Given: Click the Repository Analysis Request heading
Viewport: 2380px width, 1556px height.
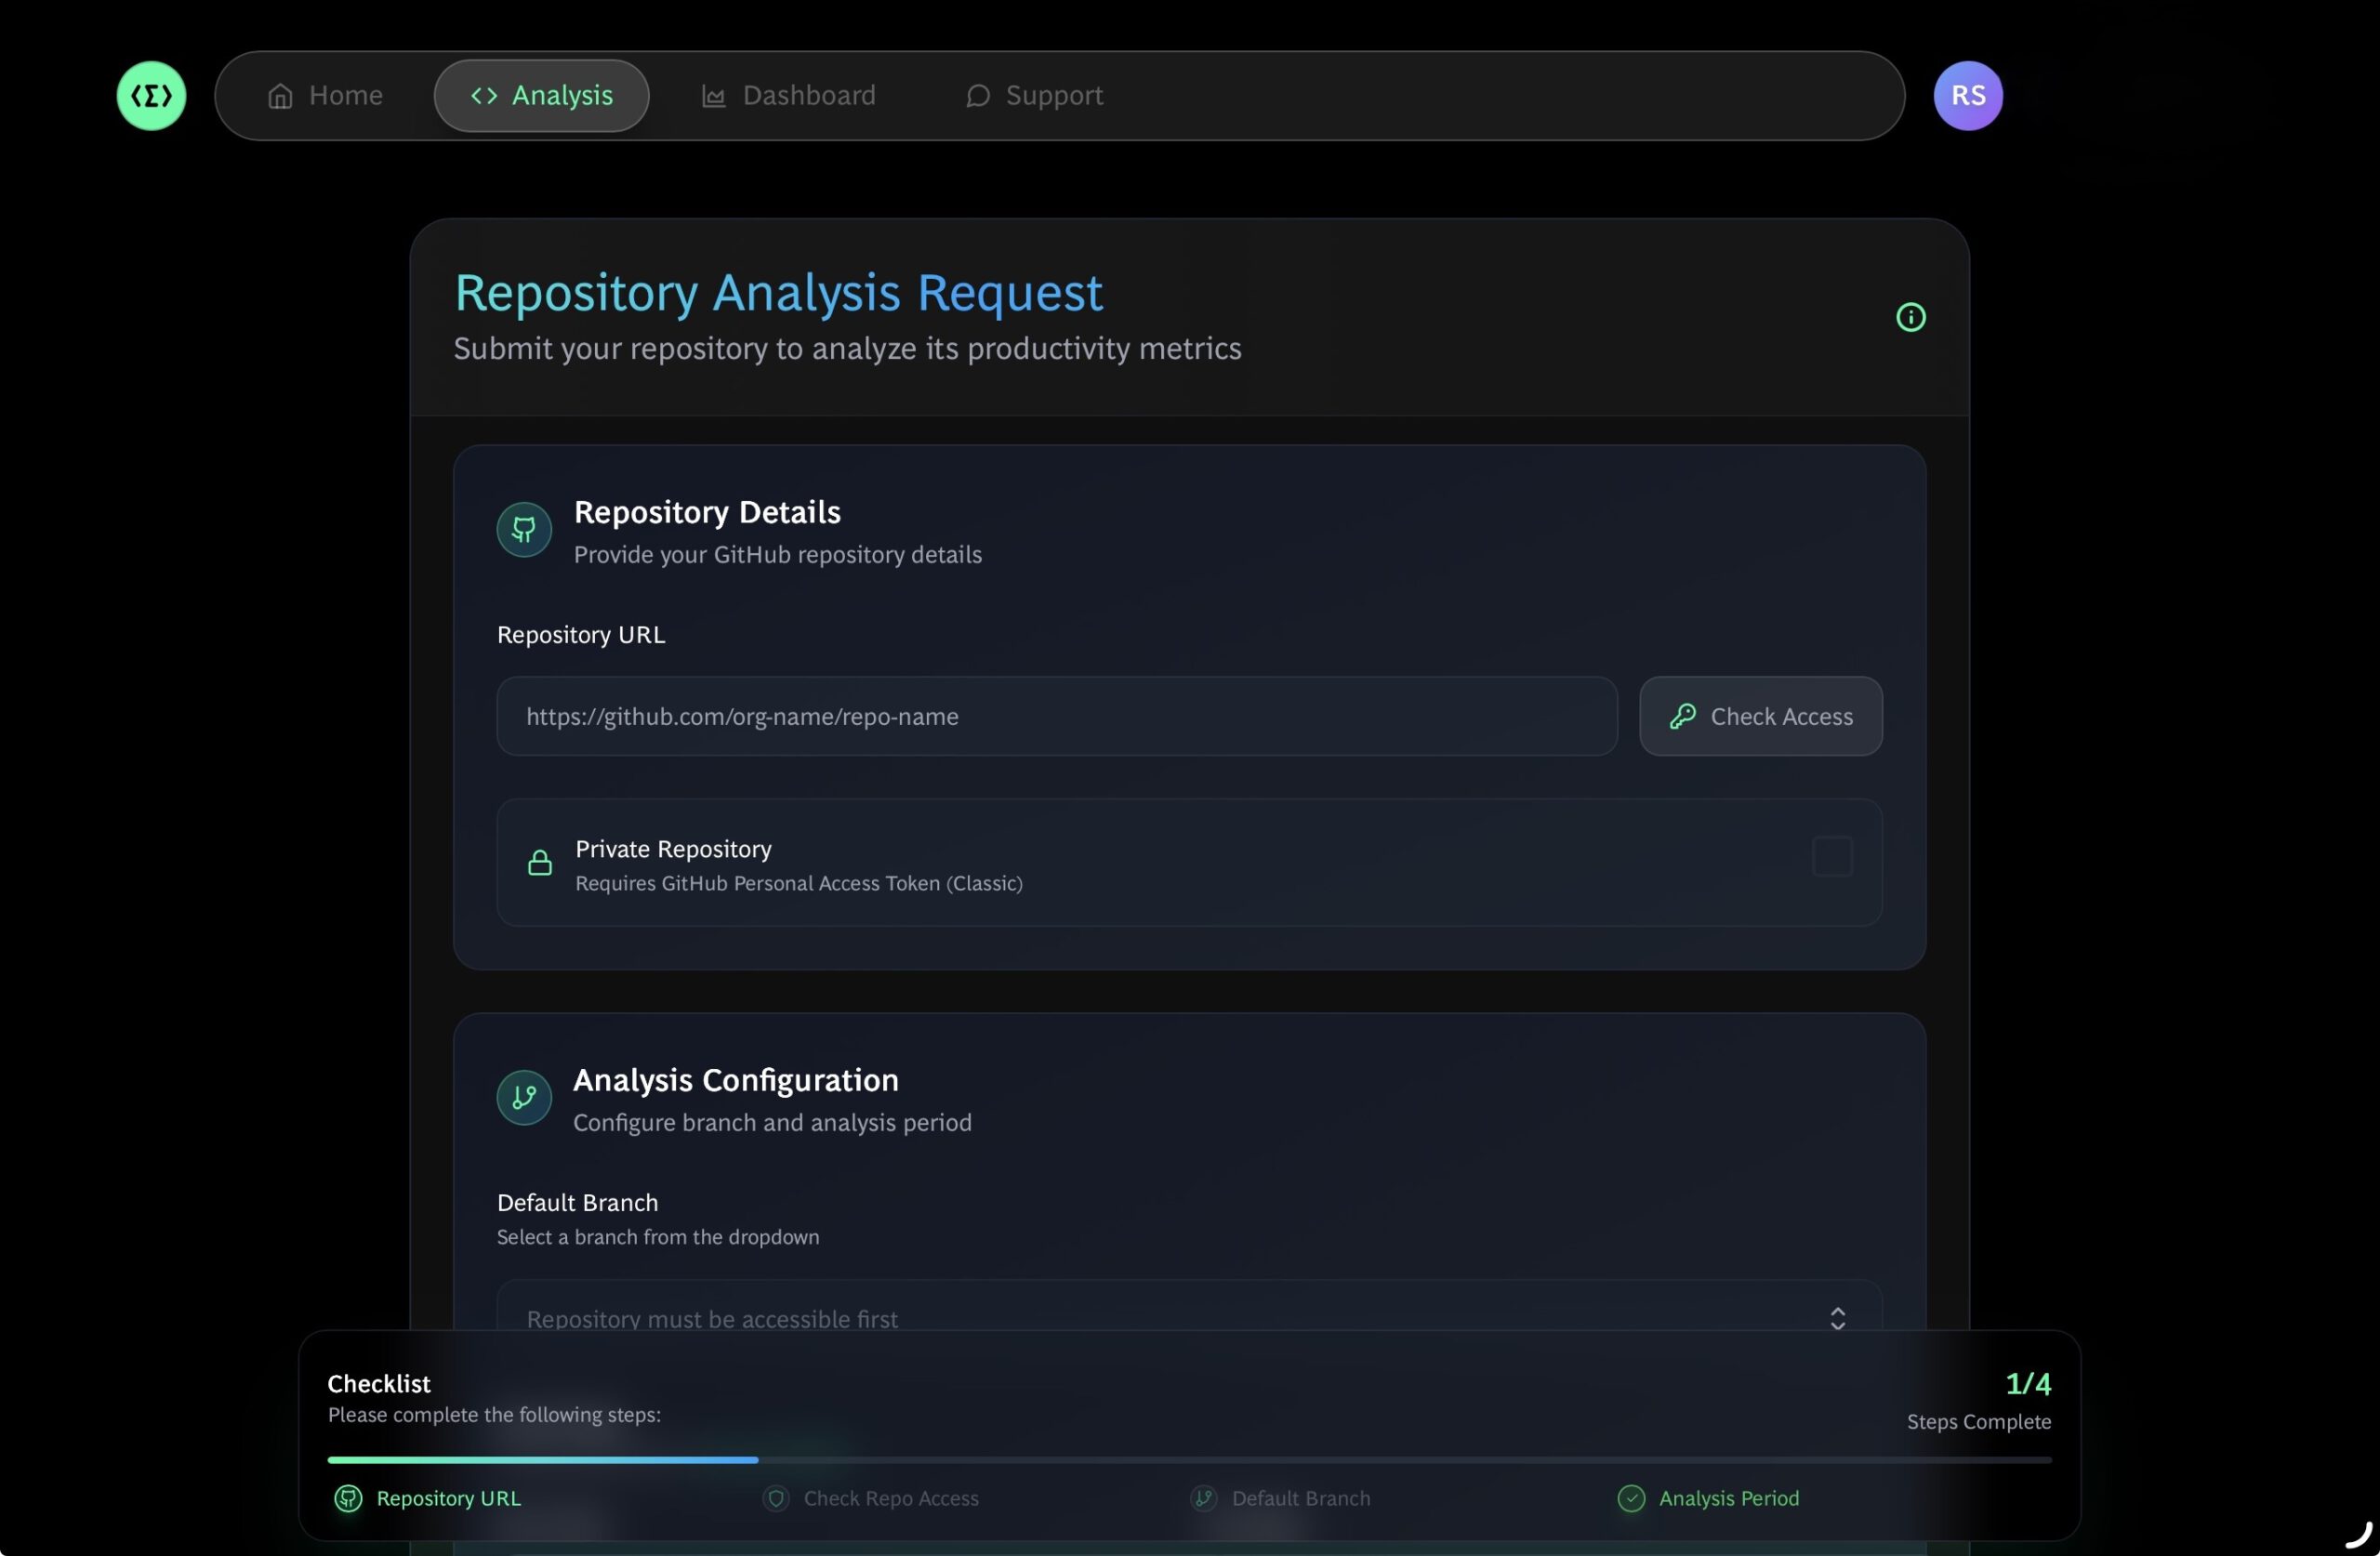Looking at the screenshot, I should pos(778,292).
